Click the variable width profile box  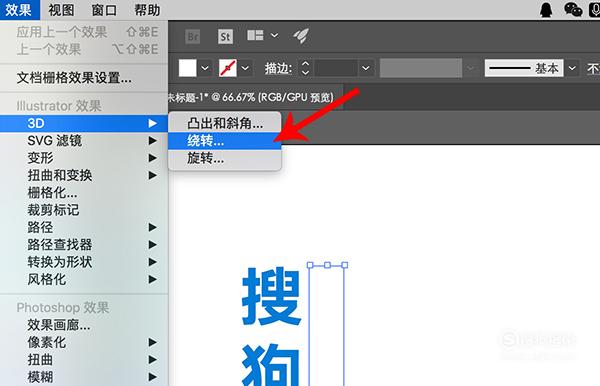click(421, 68)
